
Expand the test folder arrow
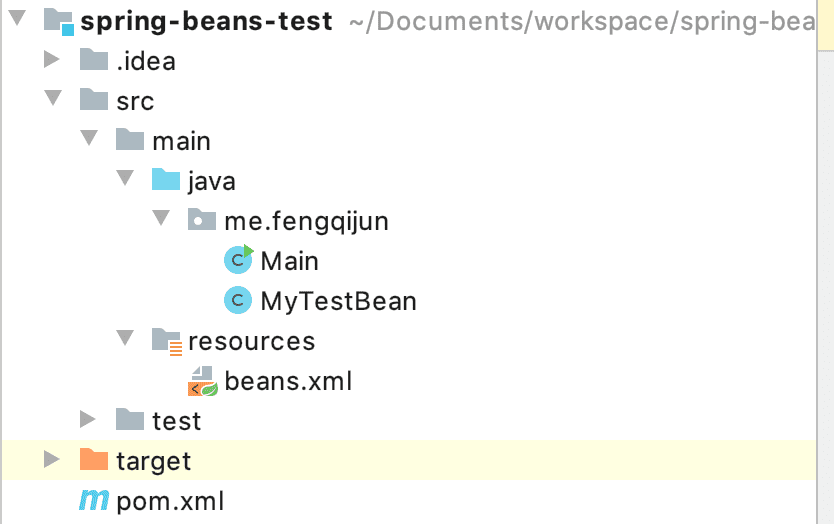[89, 420]
